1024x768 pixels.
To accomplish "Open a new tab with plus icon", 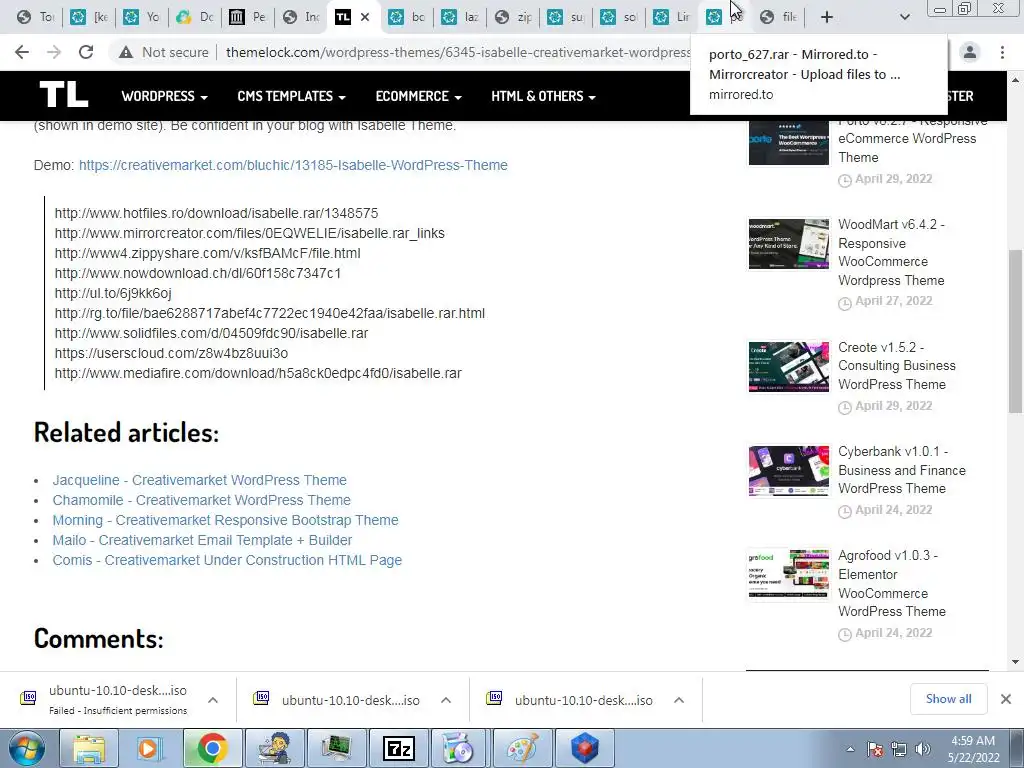I will pyautogui.click(x=827, y=17).
